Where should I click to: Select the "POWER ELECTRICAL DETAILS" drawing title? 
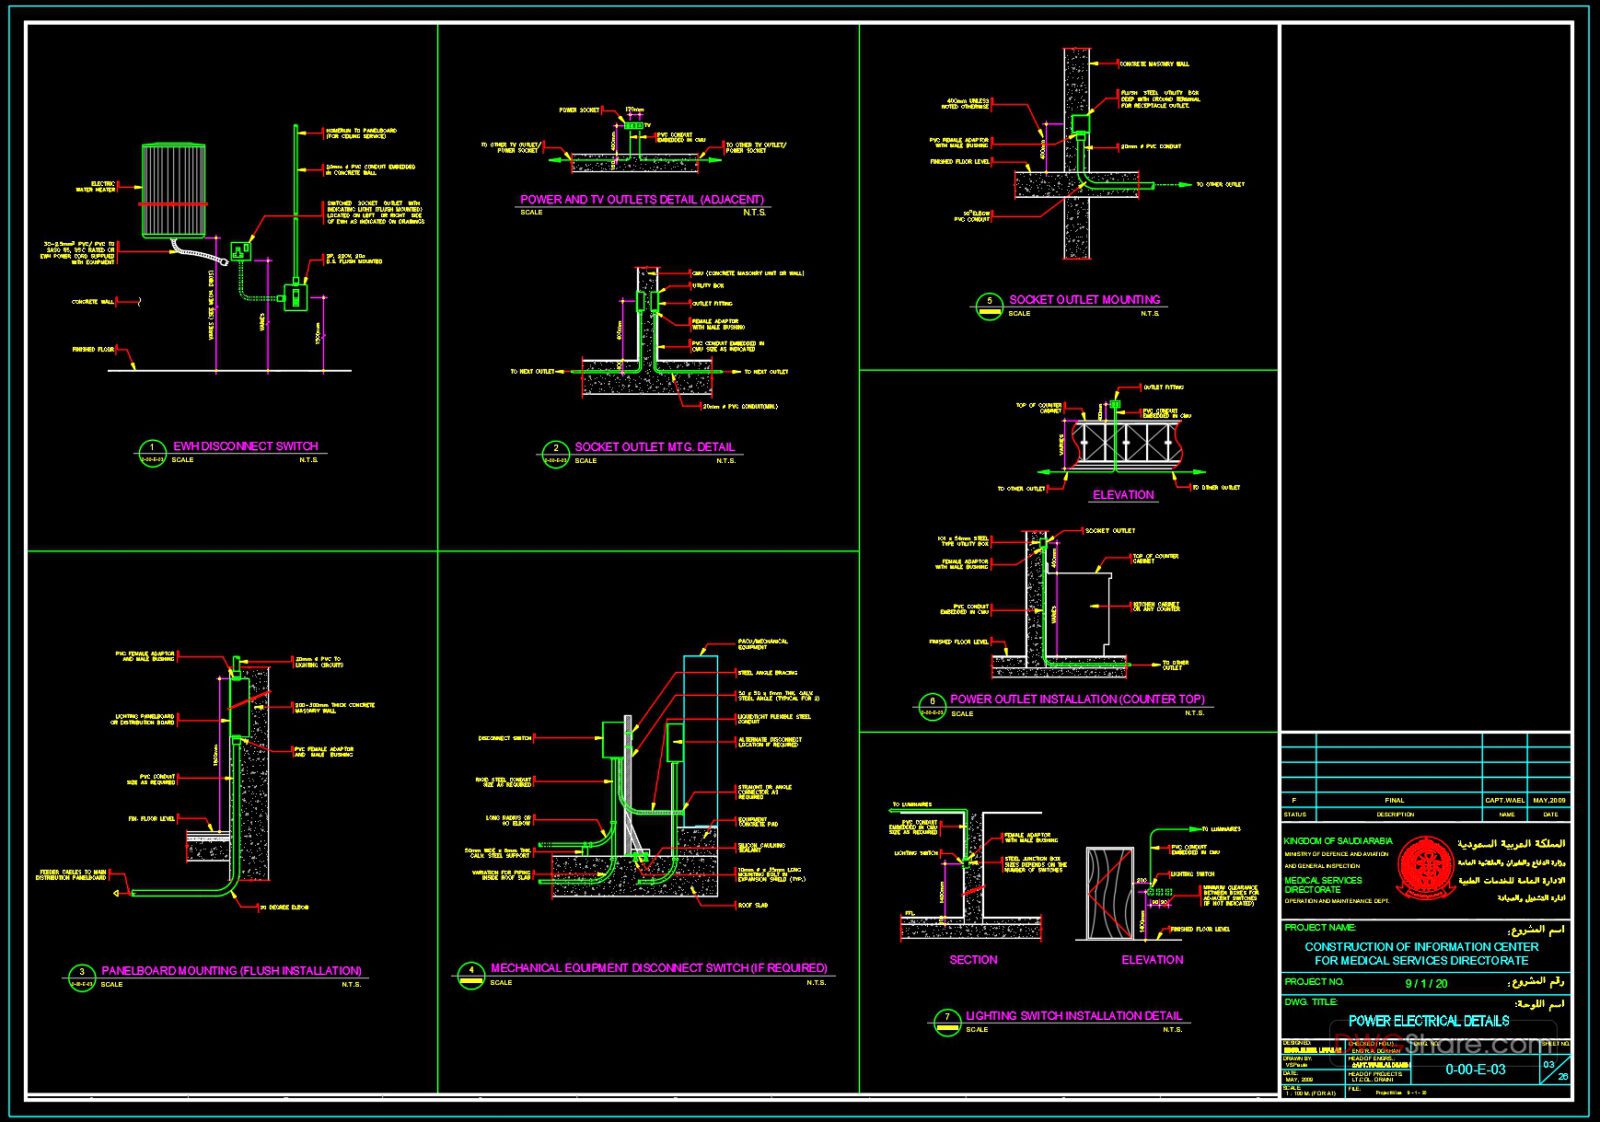coord(1428,1021)
